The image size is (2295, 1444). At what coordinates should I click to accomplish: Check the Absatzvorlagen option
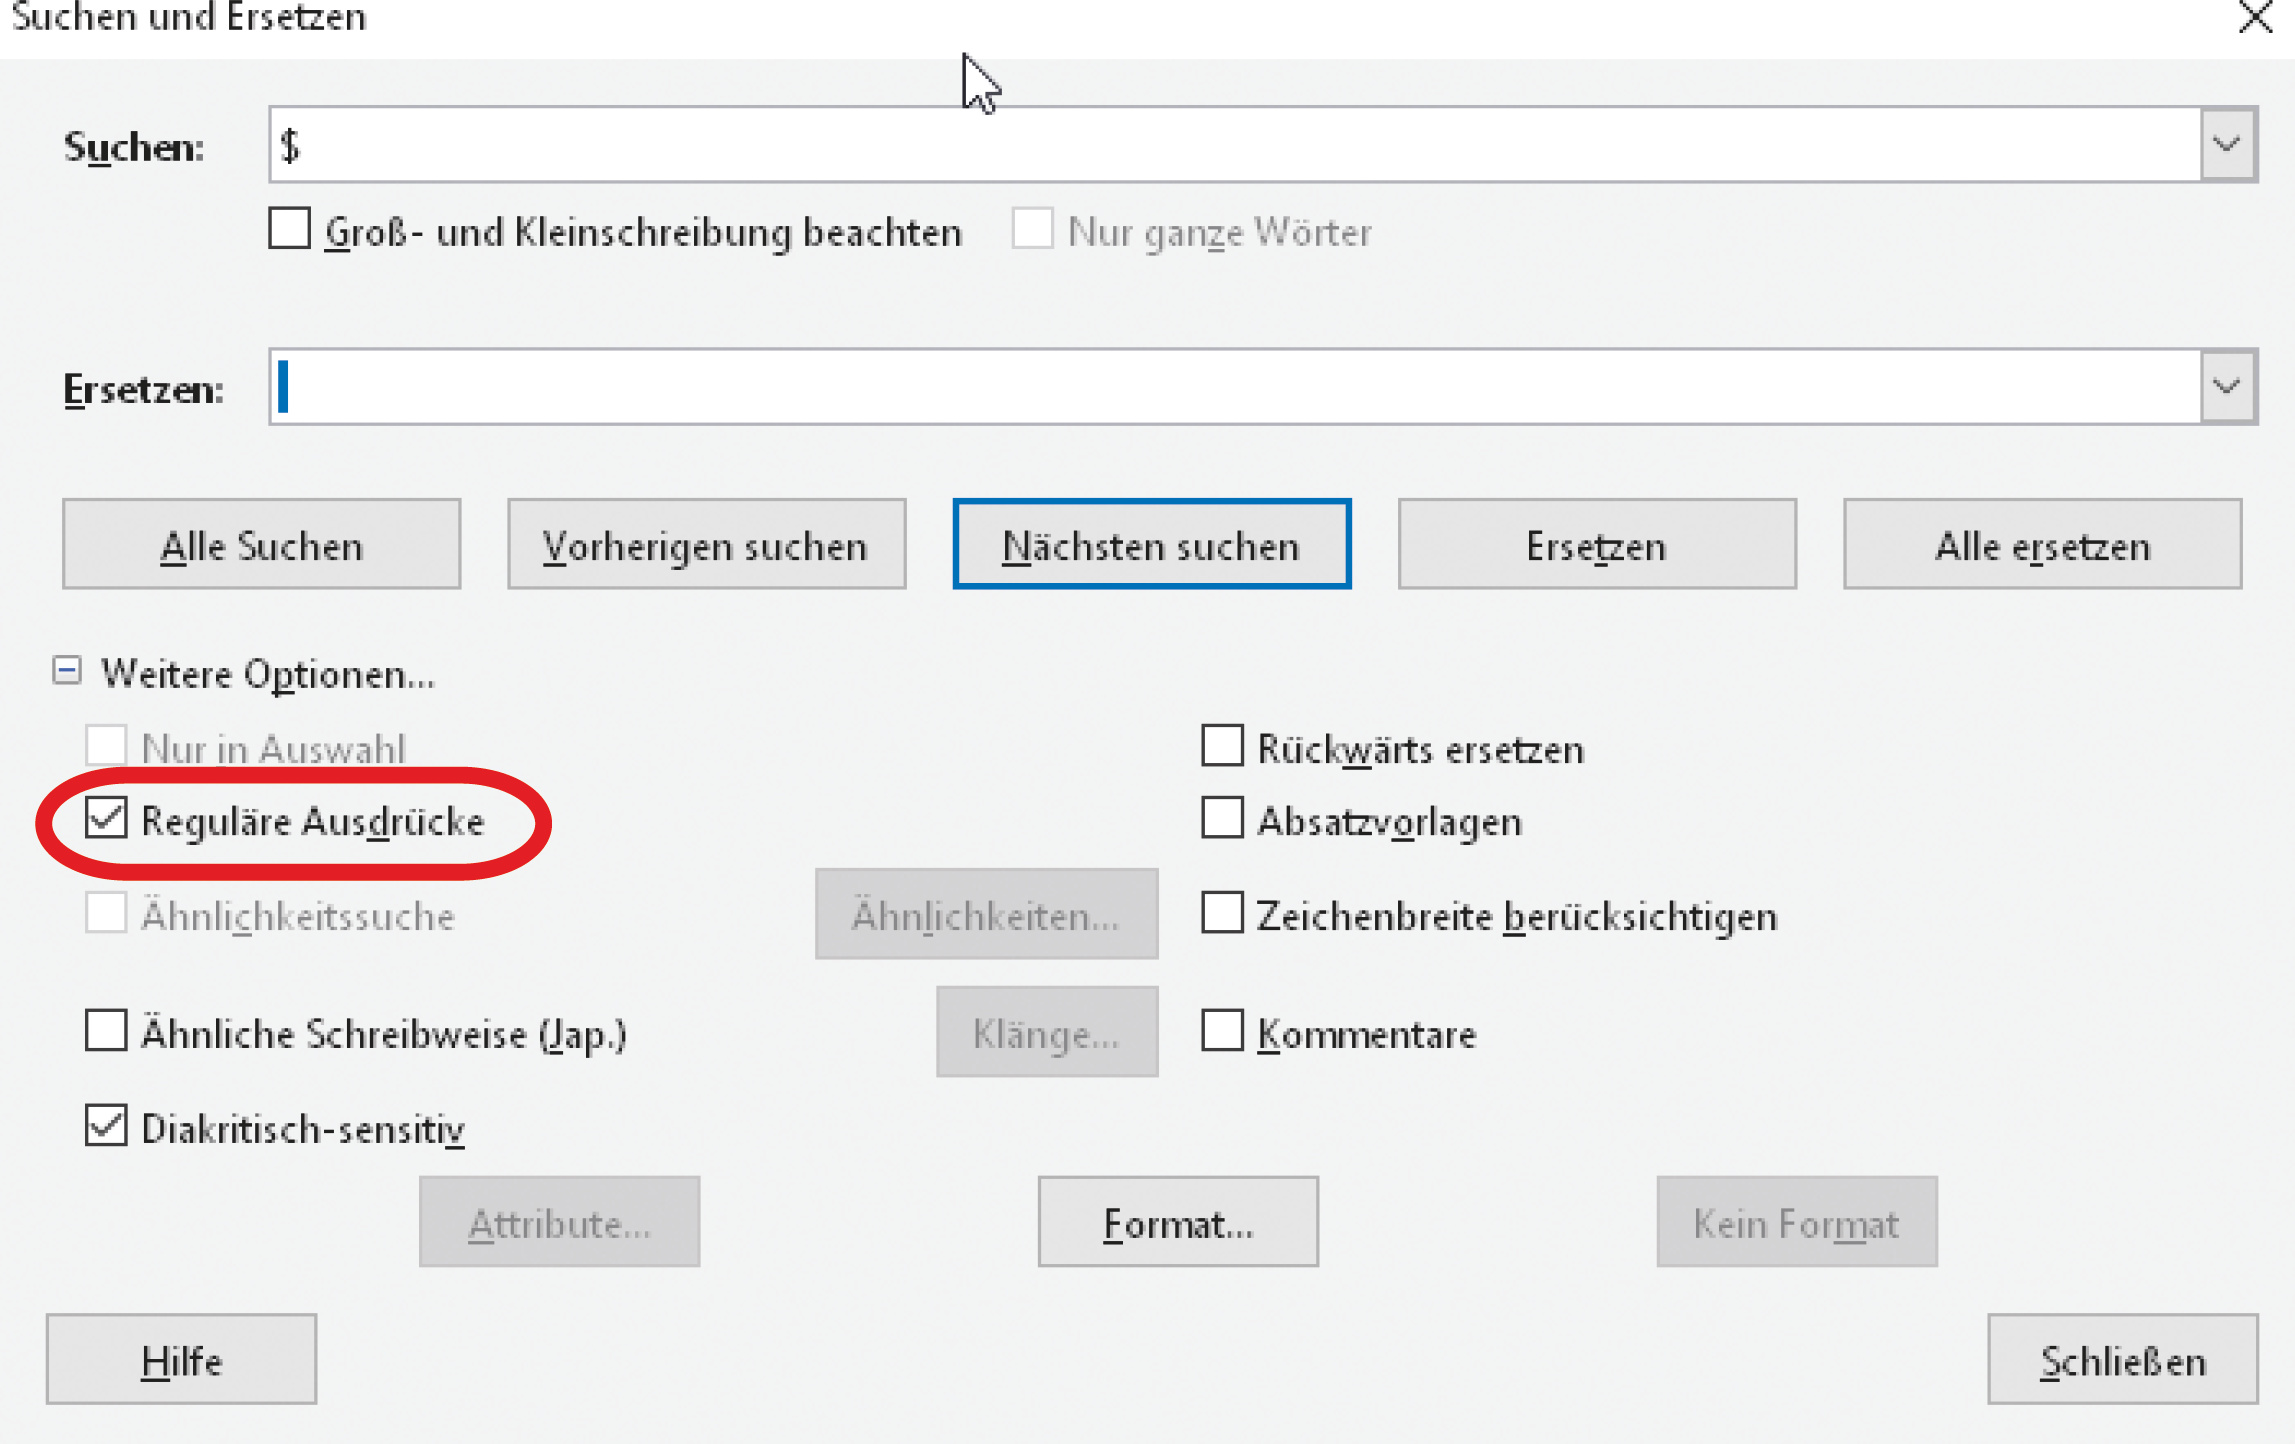point(1222,818)
